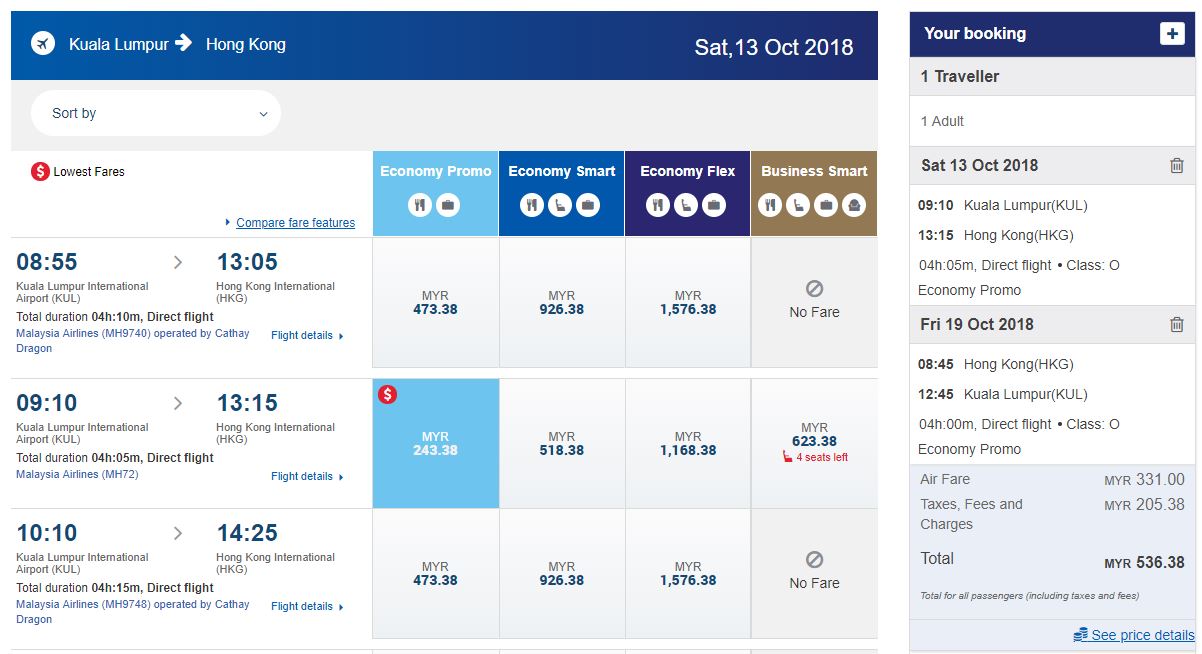Click the baggage icon under Economy Flex
The height and width of the screenshot is (654, 1202).
tap(714, 205)
